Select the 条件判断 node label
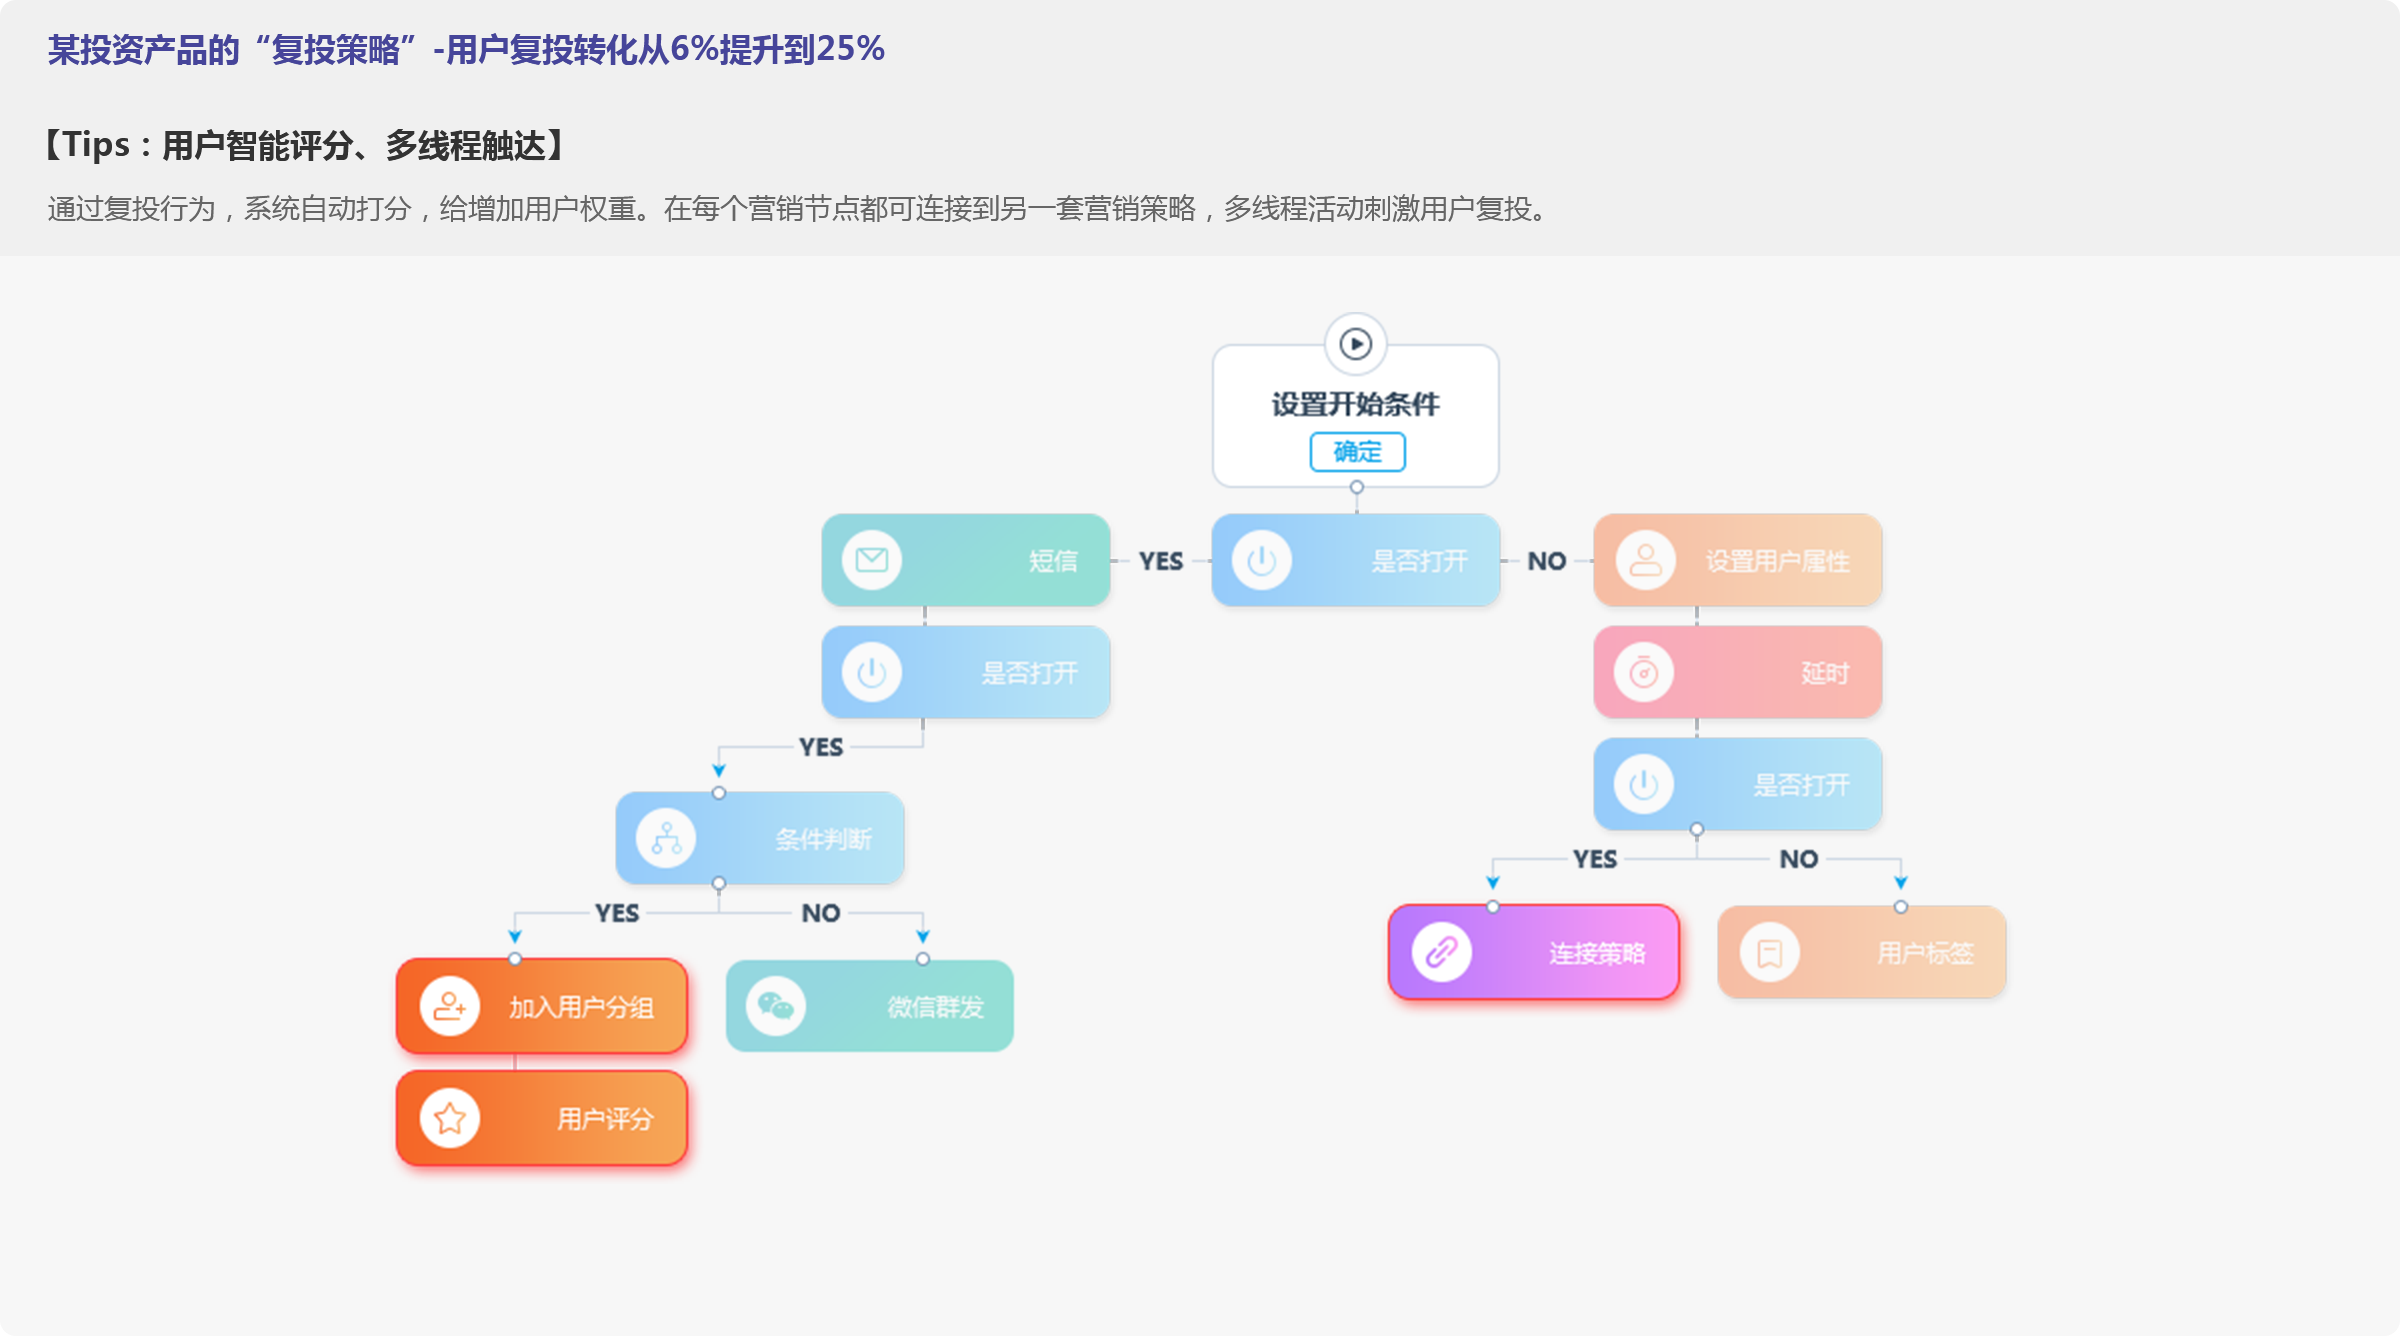2400x1336 pixels. point(823,839)
